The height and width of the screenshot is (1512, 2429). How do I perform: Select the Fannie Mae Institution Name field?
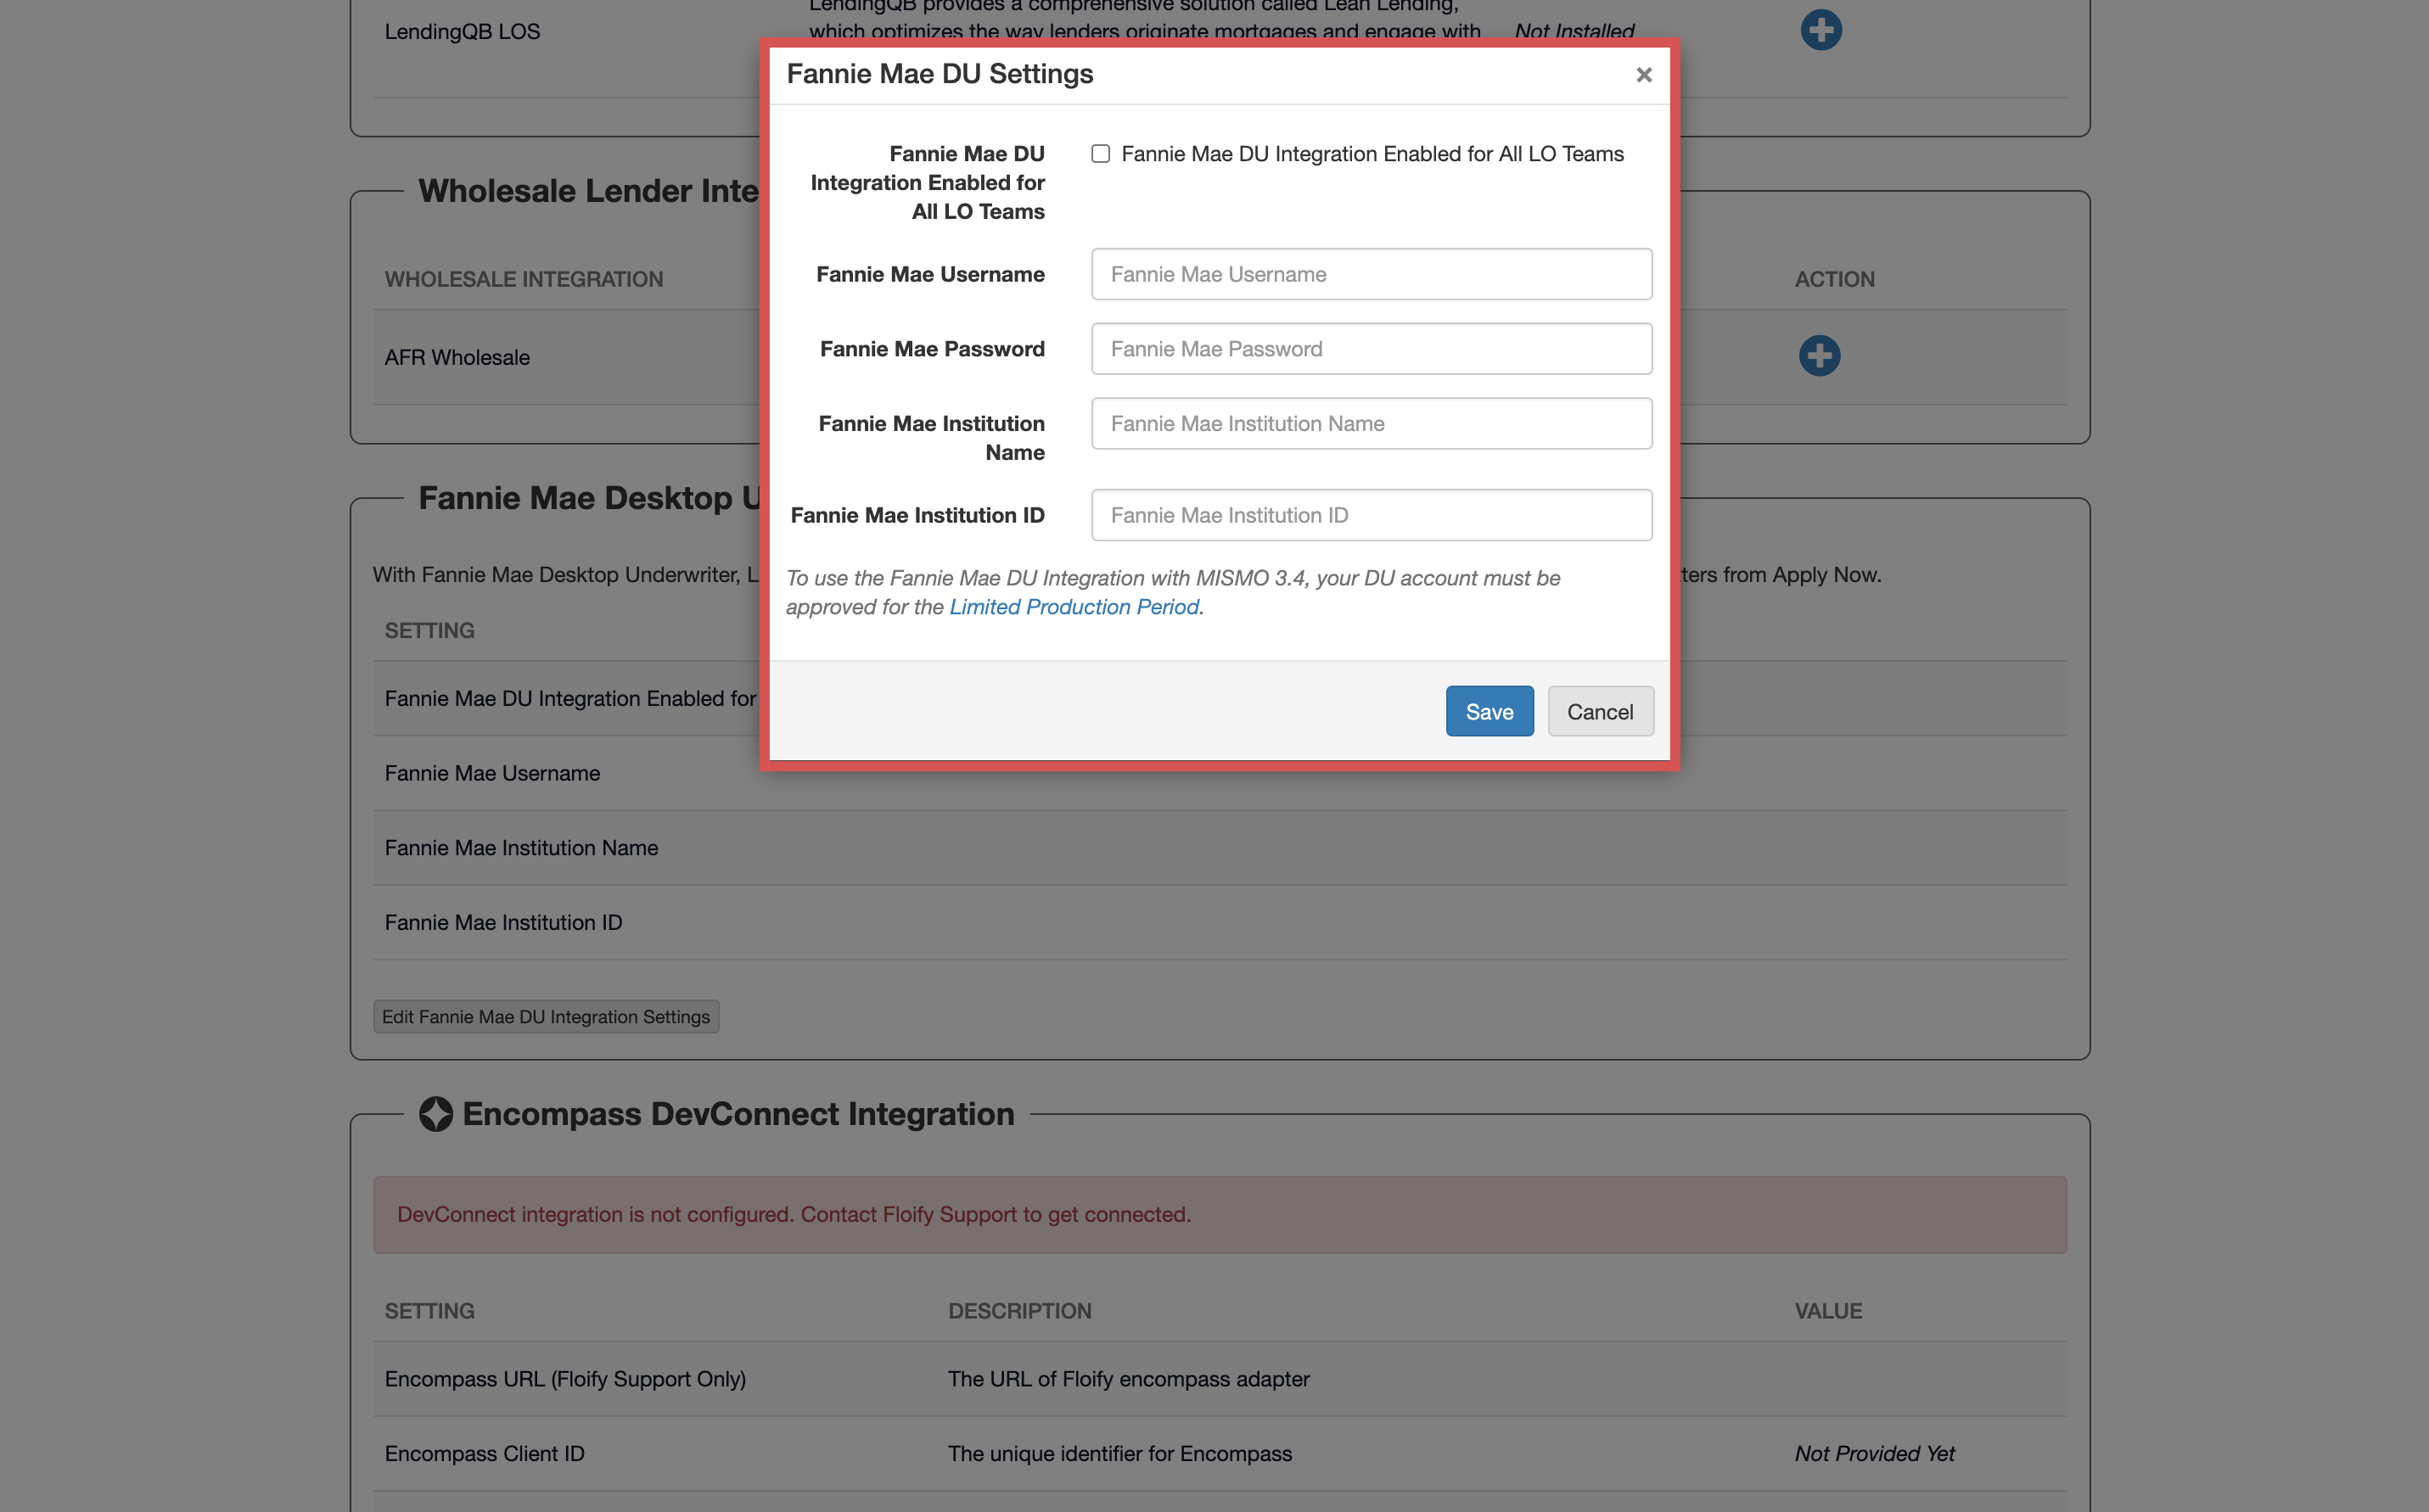tap(1371, 424)
